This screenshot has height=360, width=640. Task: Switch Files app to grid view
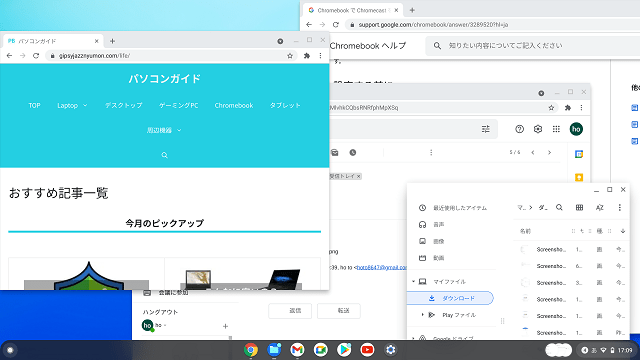click(x=579, y=207)
